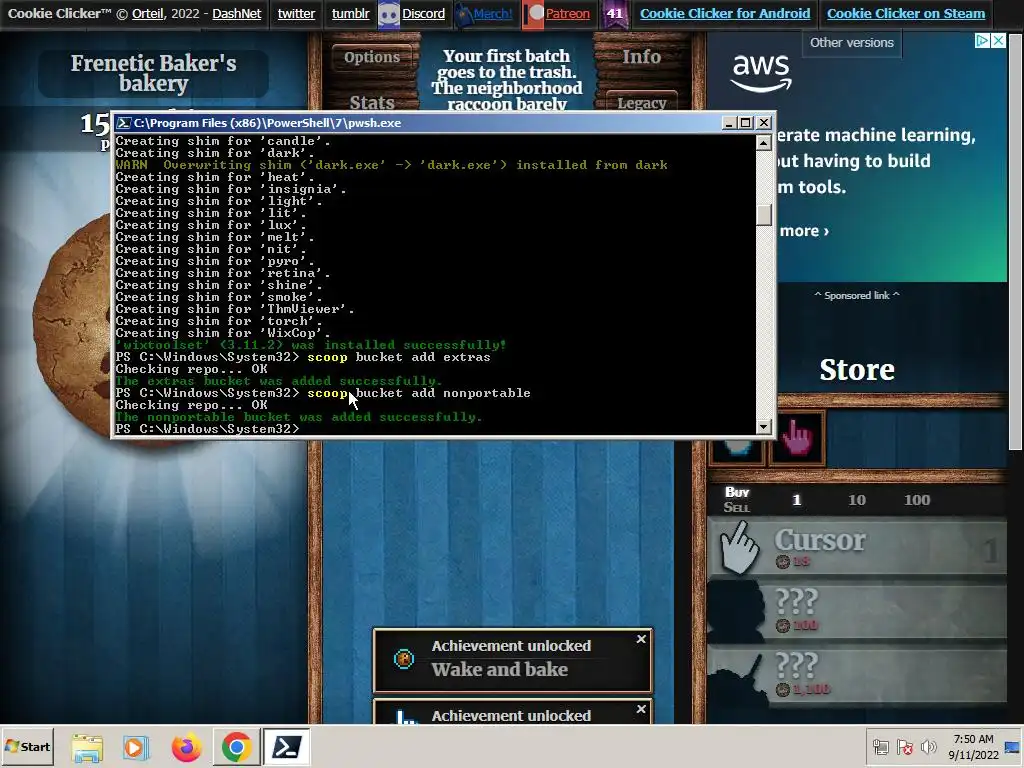Dismiss the lower Achievement unlocked notification

click(641, 709)
